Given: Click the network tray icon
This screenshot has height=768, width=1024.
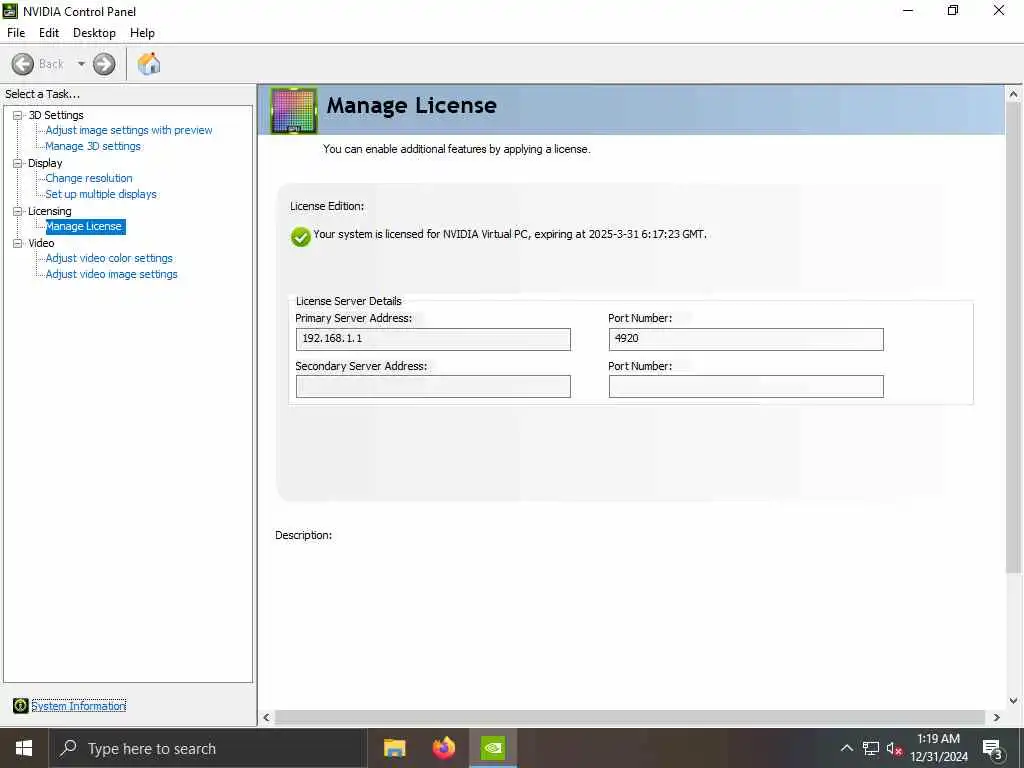Looking at the screenshot, I should coord(871,748).
